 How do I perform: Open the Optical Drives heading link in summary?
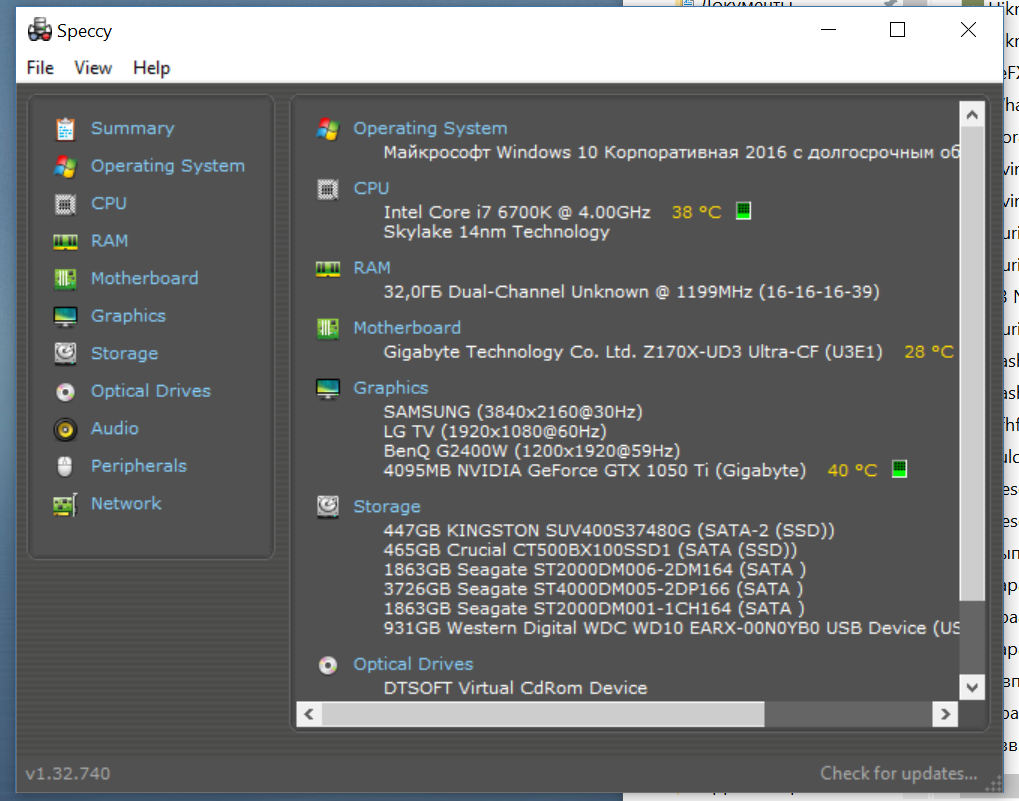coord(413,664)
